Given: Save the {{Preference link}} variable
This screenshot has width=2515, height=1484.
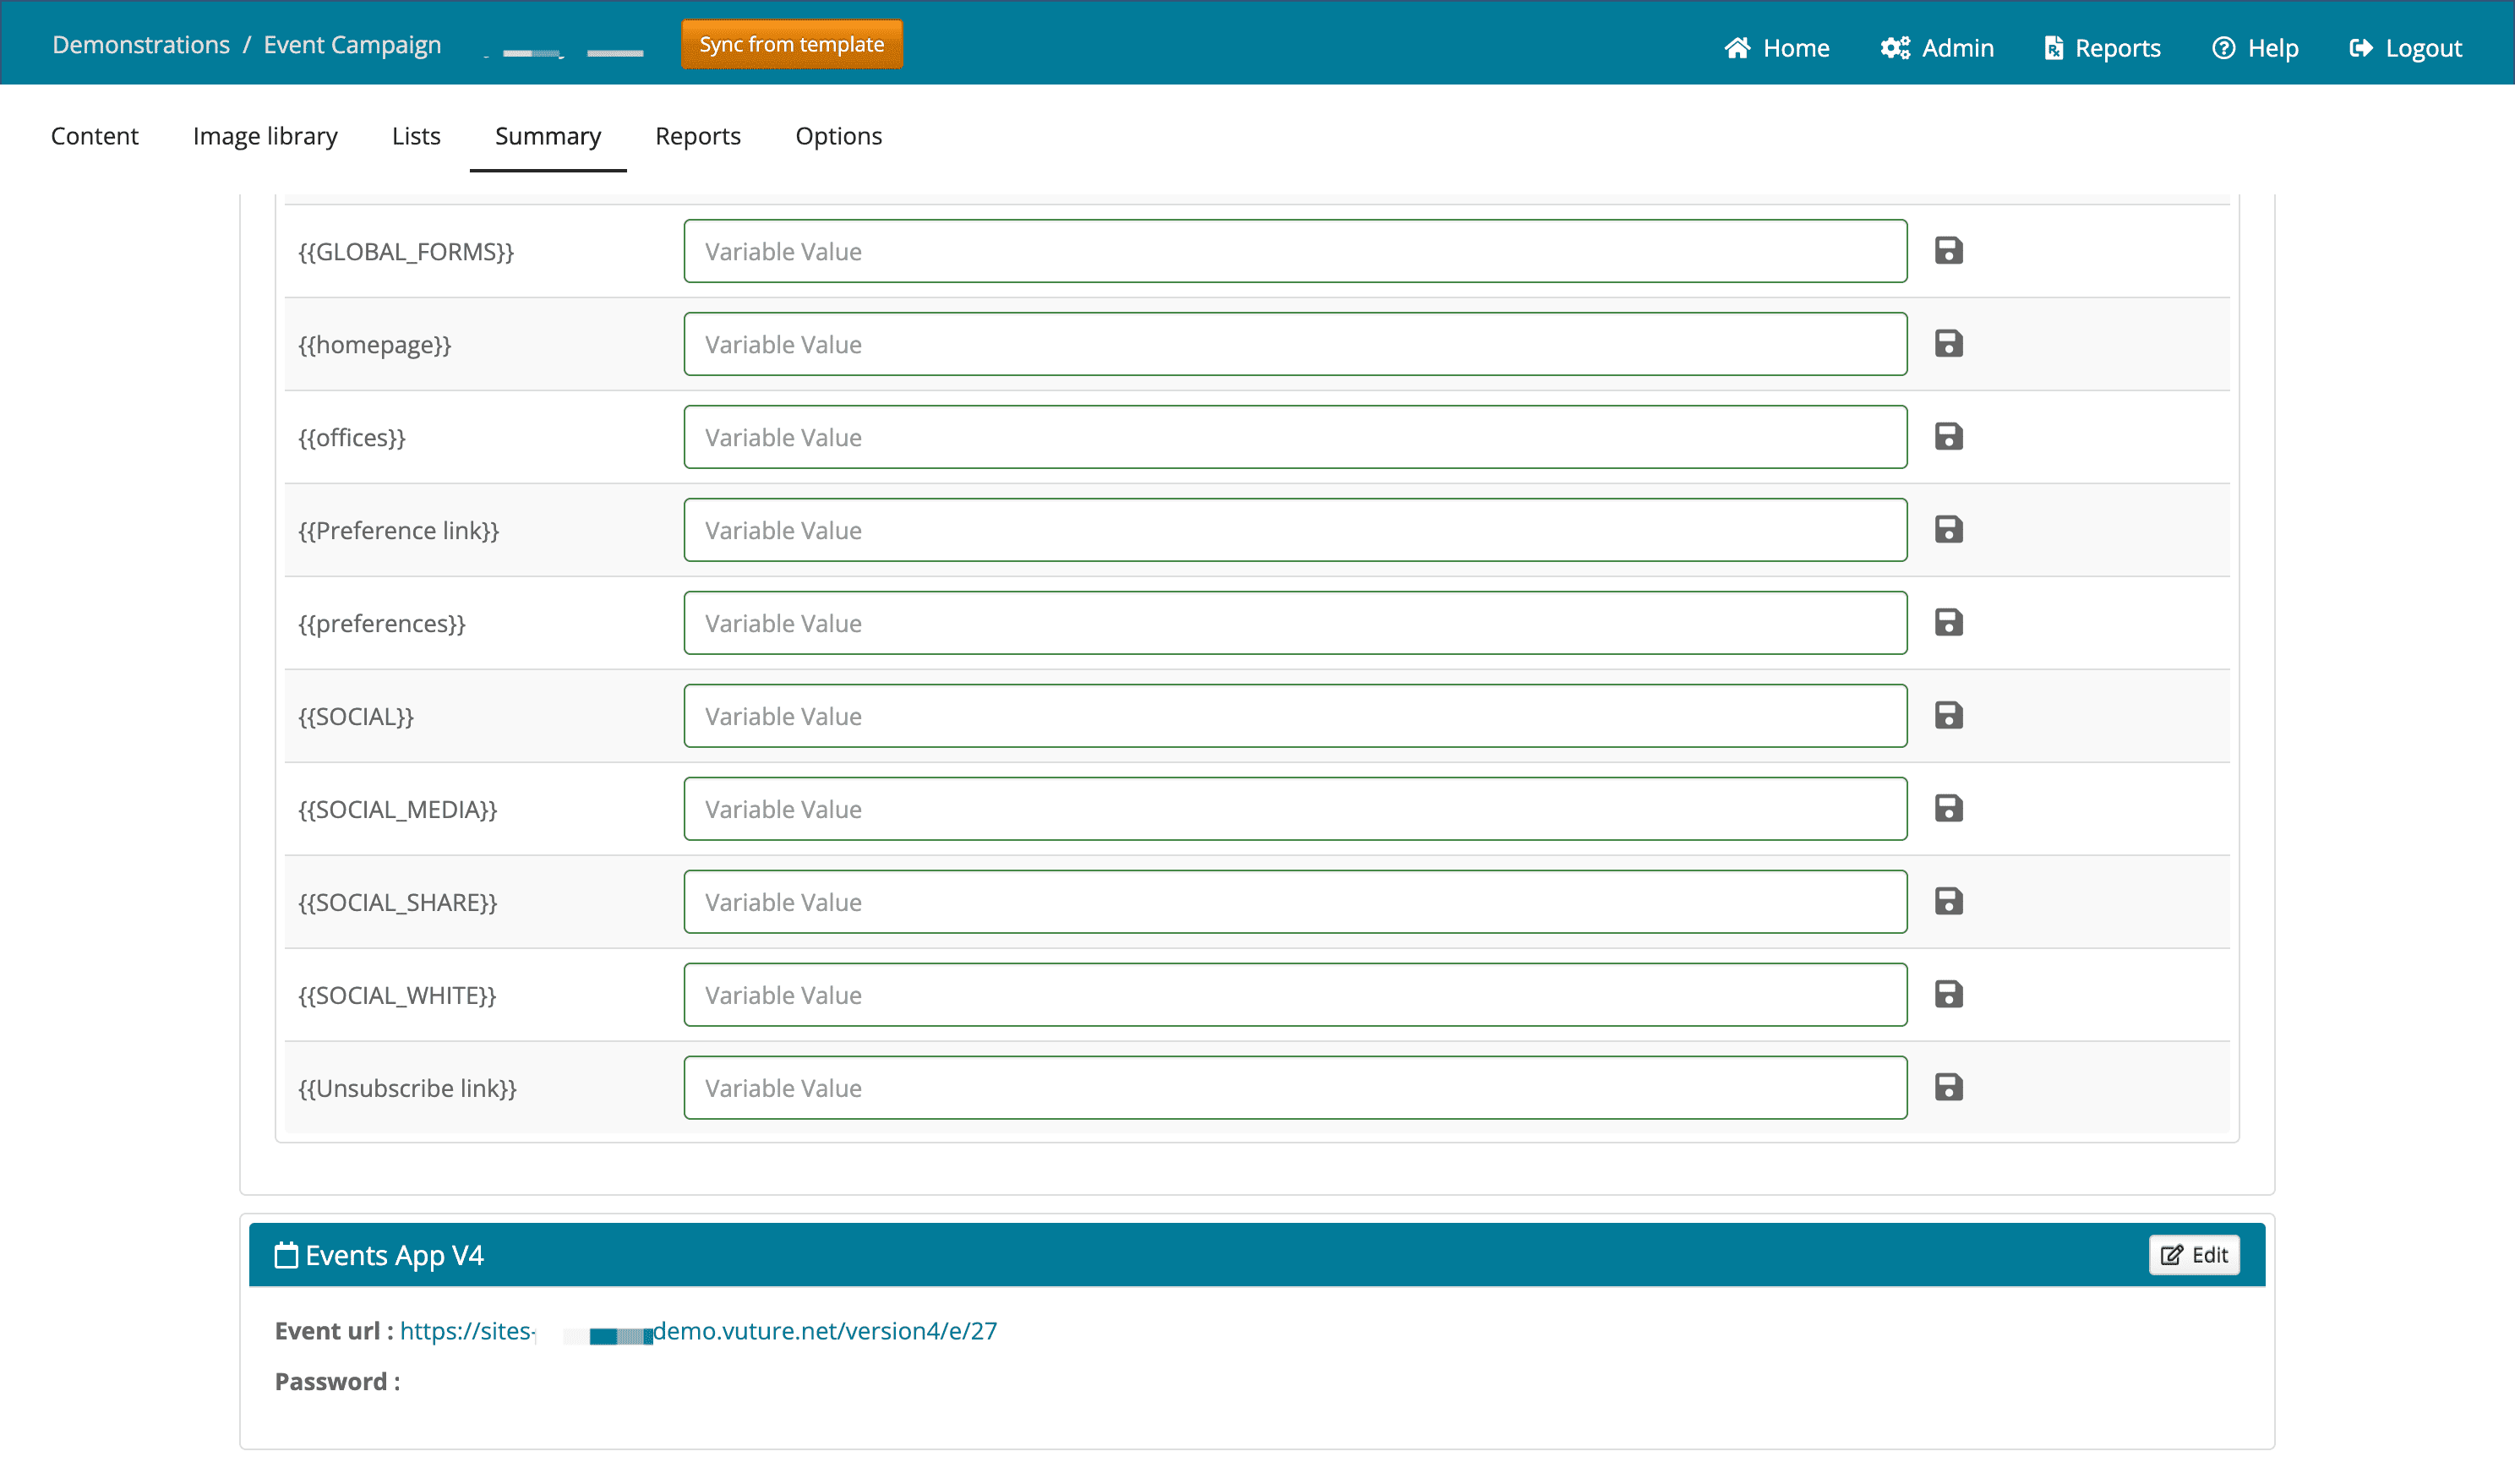Looking at the screenshot, I should 1948,530.
